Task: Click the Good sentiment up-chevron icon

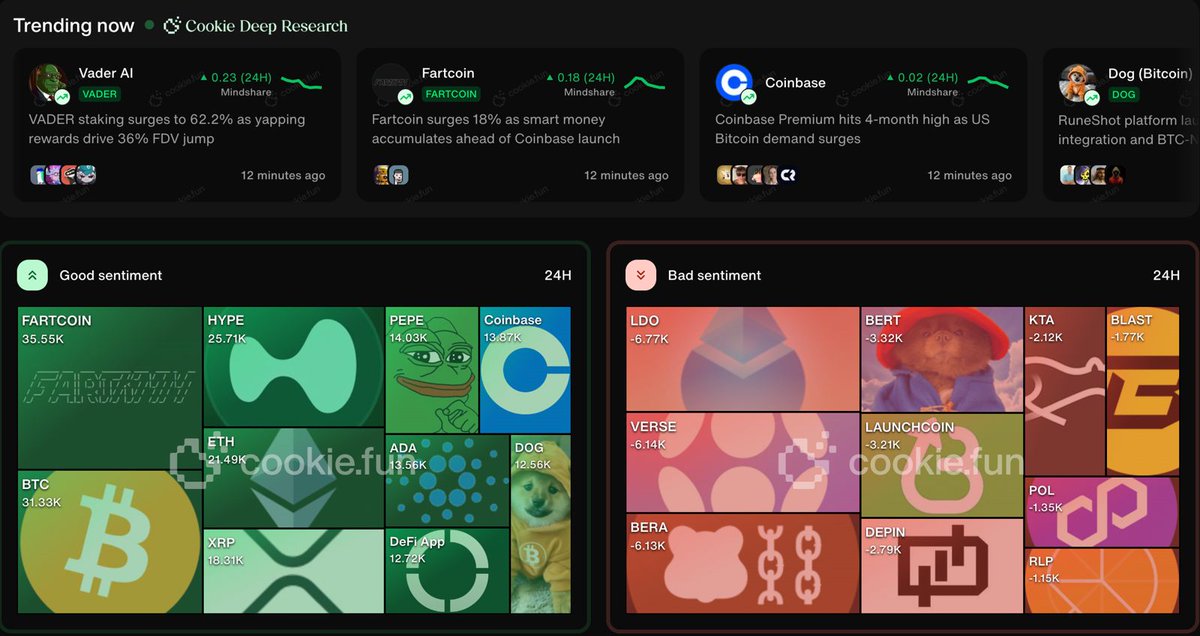Action: [x=32, y=275]
